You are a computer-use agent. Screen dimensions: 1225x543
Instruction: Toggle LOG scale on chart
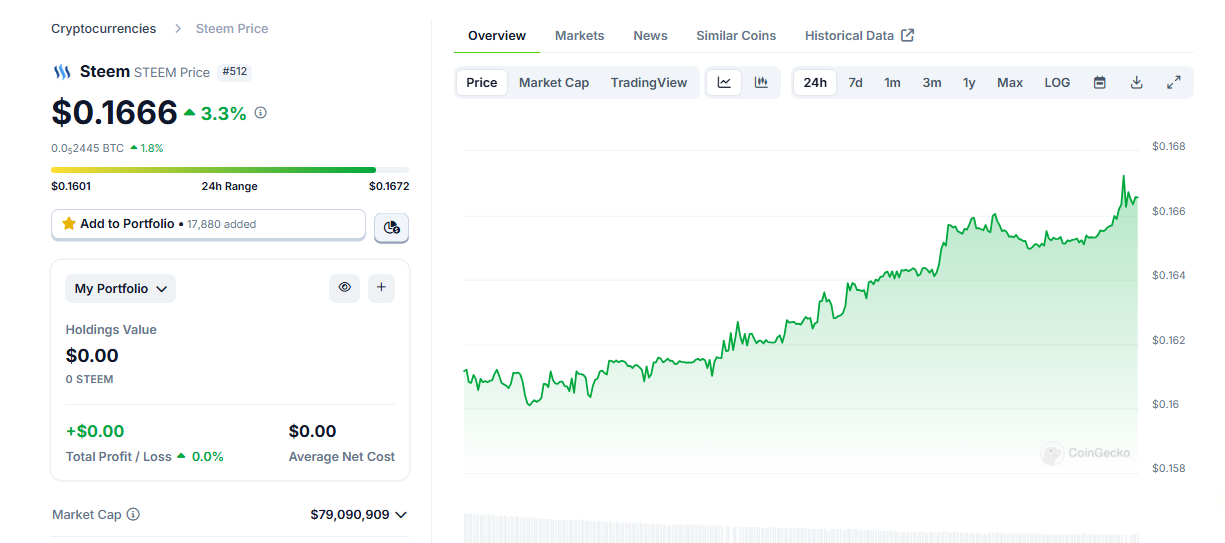pyautogui.click(x=1057, y=83)
